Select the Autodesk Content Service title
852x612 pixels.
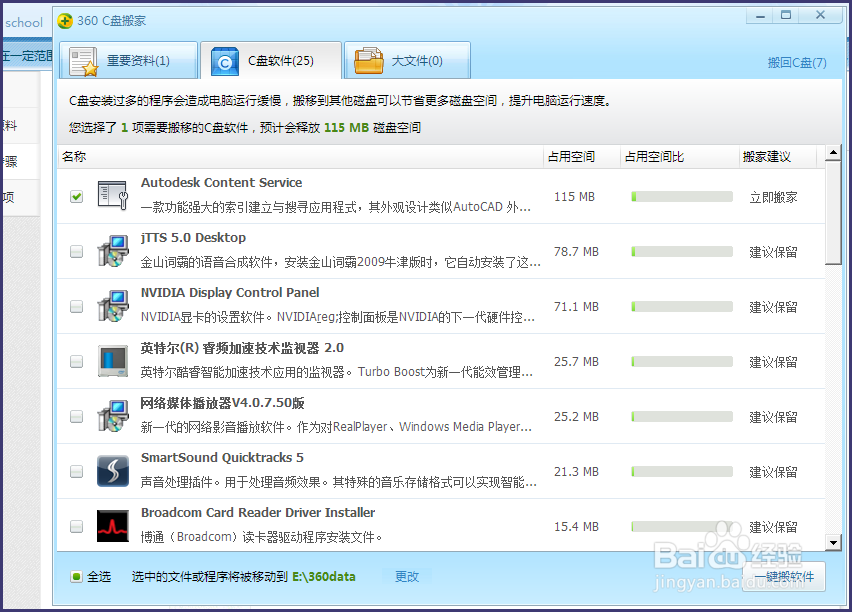tap(221, 183)
